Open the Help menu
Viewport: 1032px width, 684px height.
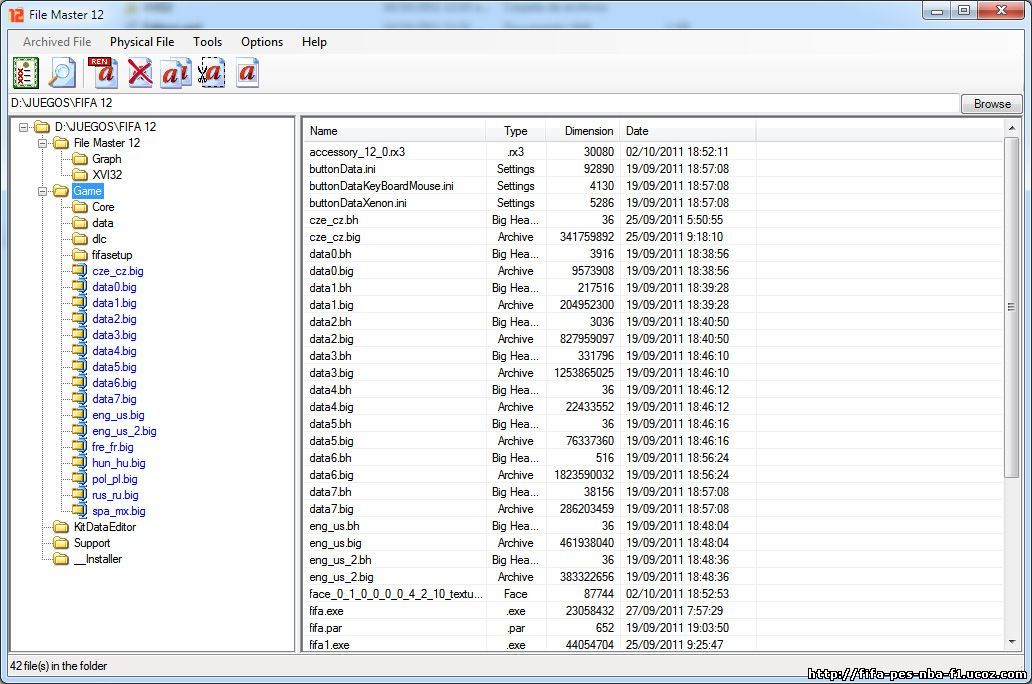tap(314, 41)
